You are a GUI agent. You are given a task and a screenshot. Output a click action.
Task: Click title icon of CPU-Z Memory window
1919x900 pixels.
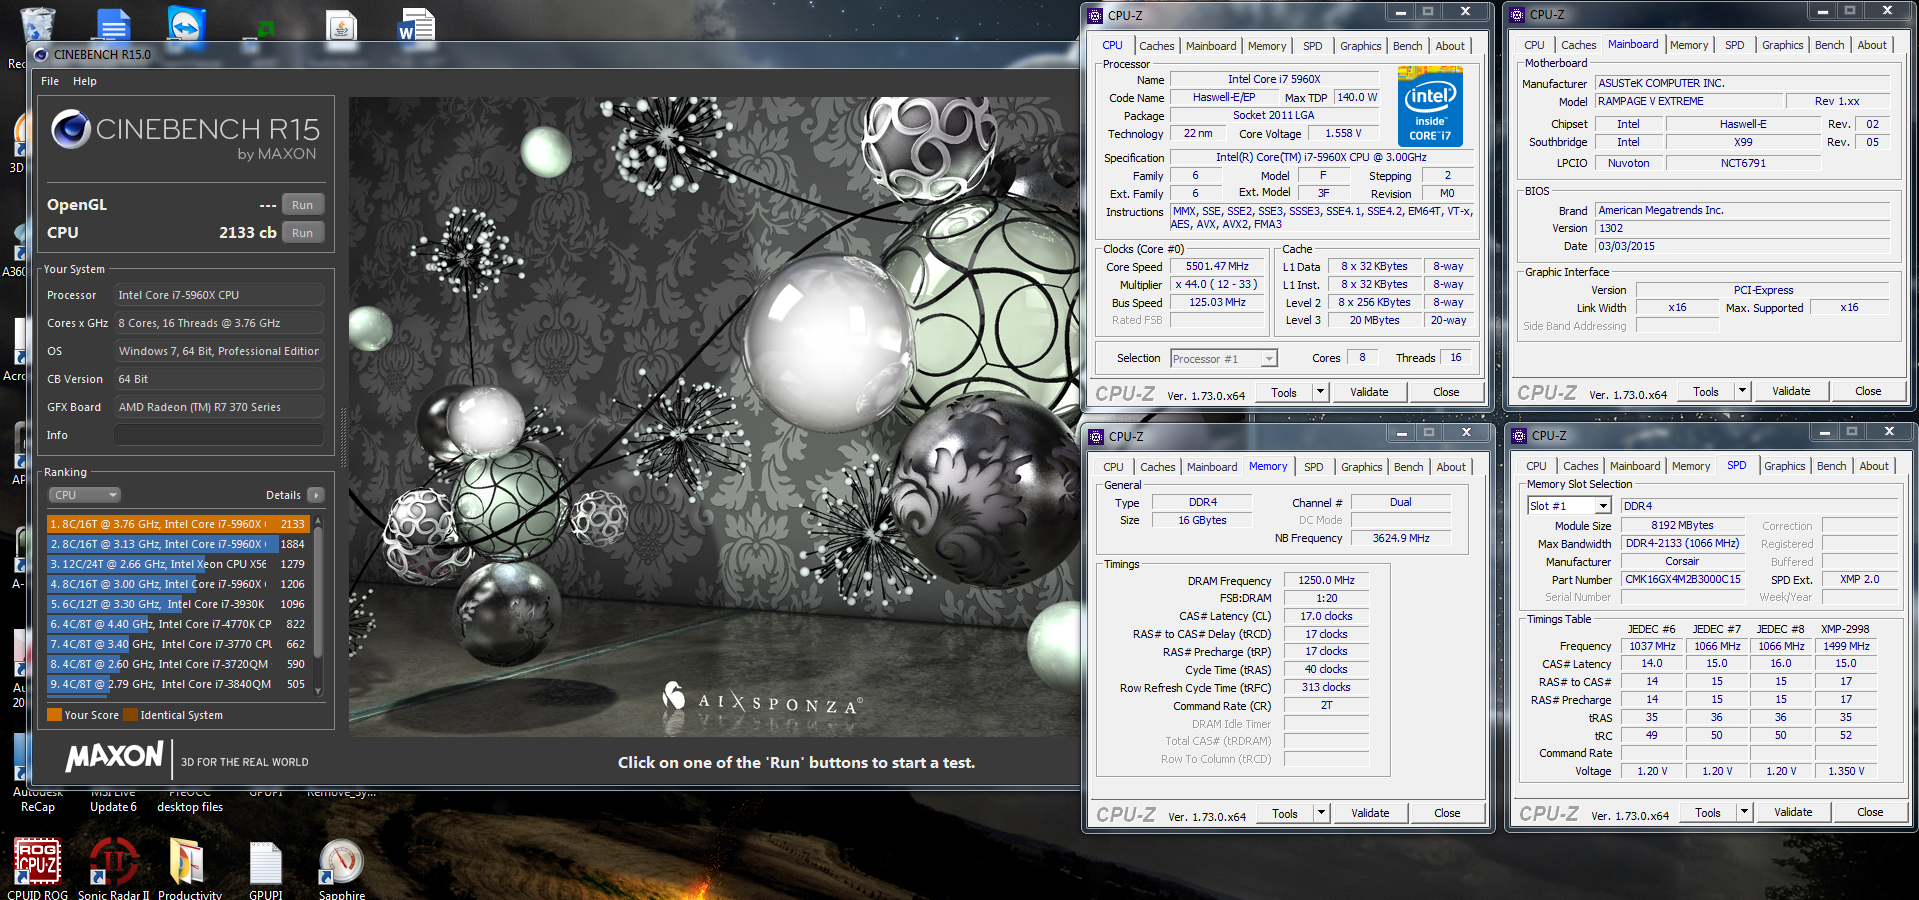(x=1096, y=436)
